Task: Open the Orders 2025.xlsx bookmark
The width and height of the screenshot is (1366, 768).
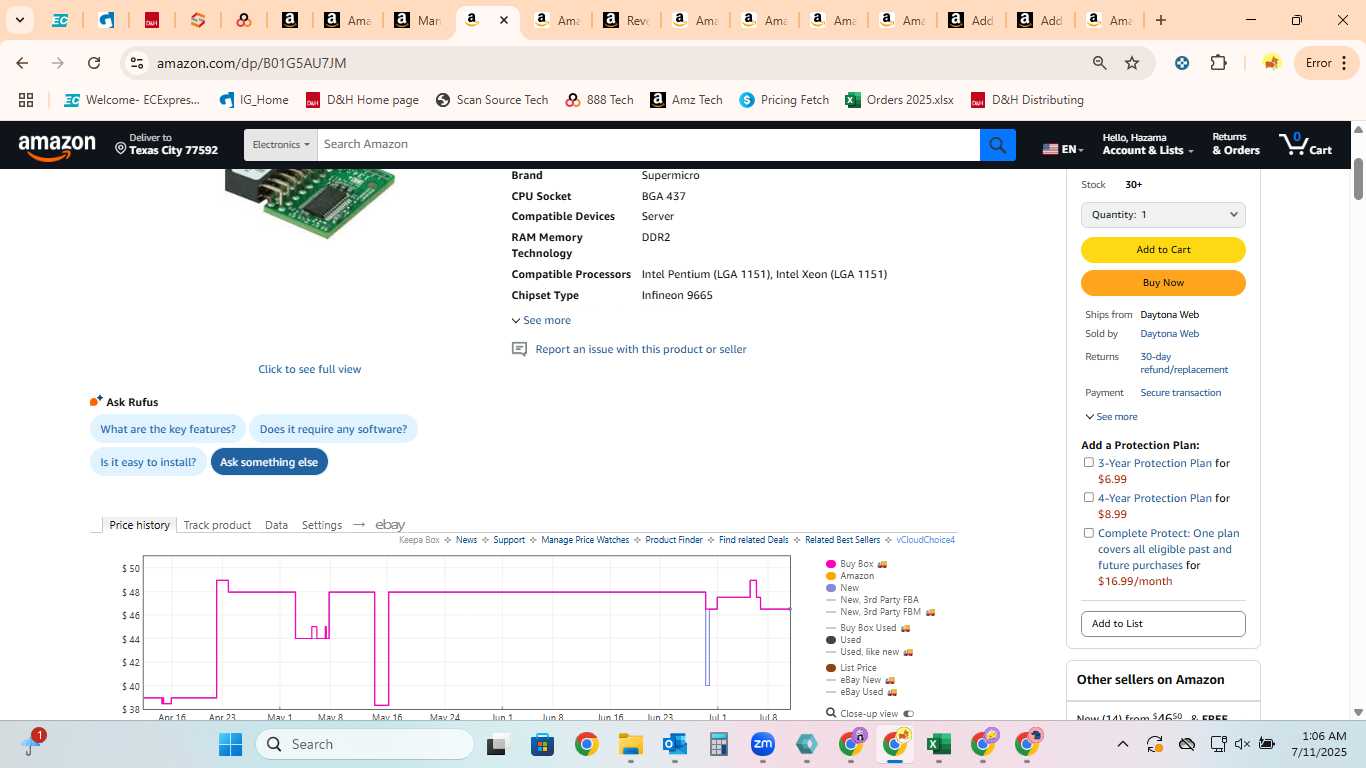Action: (899, 100)
